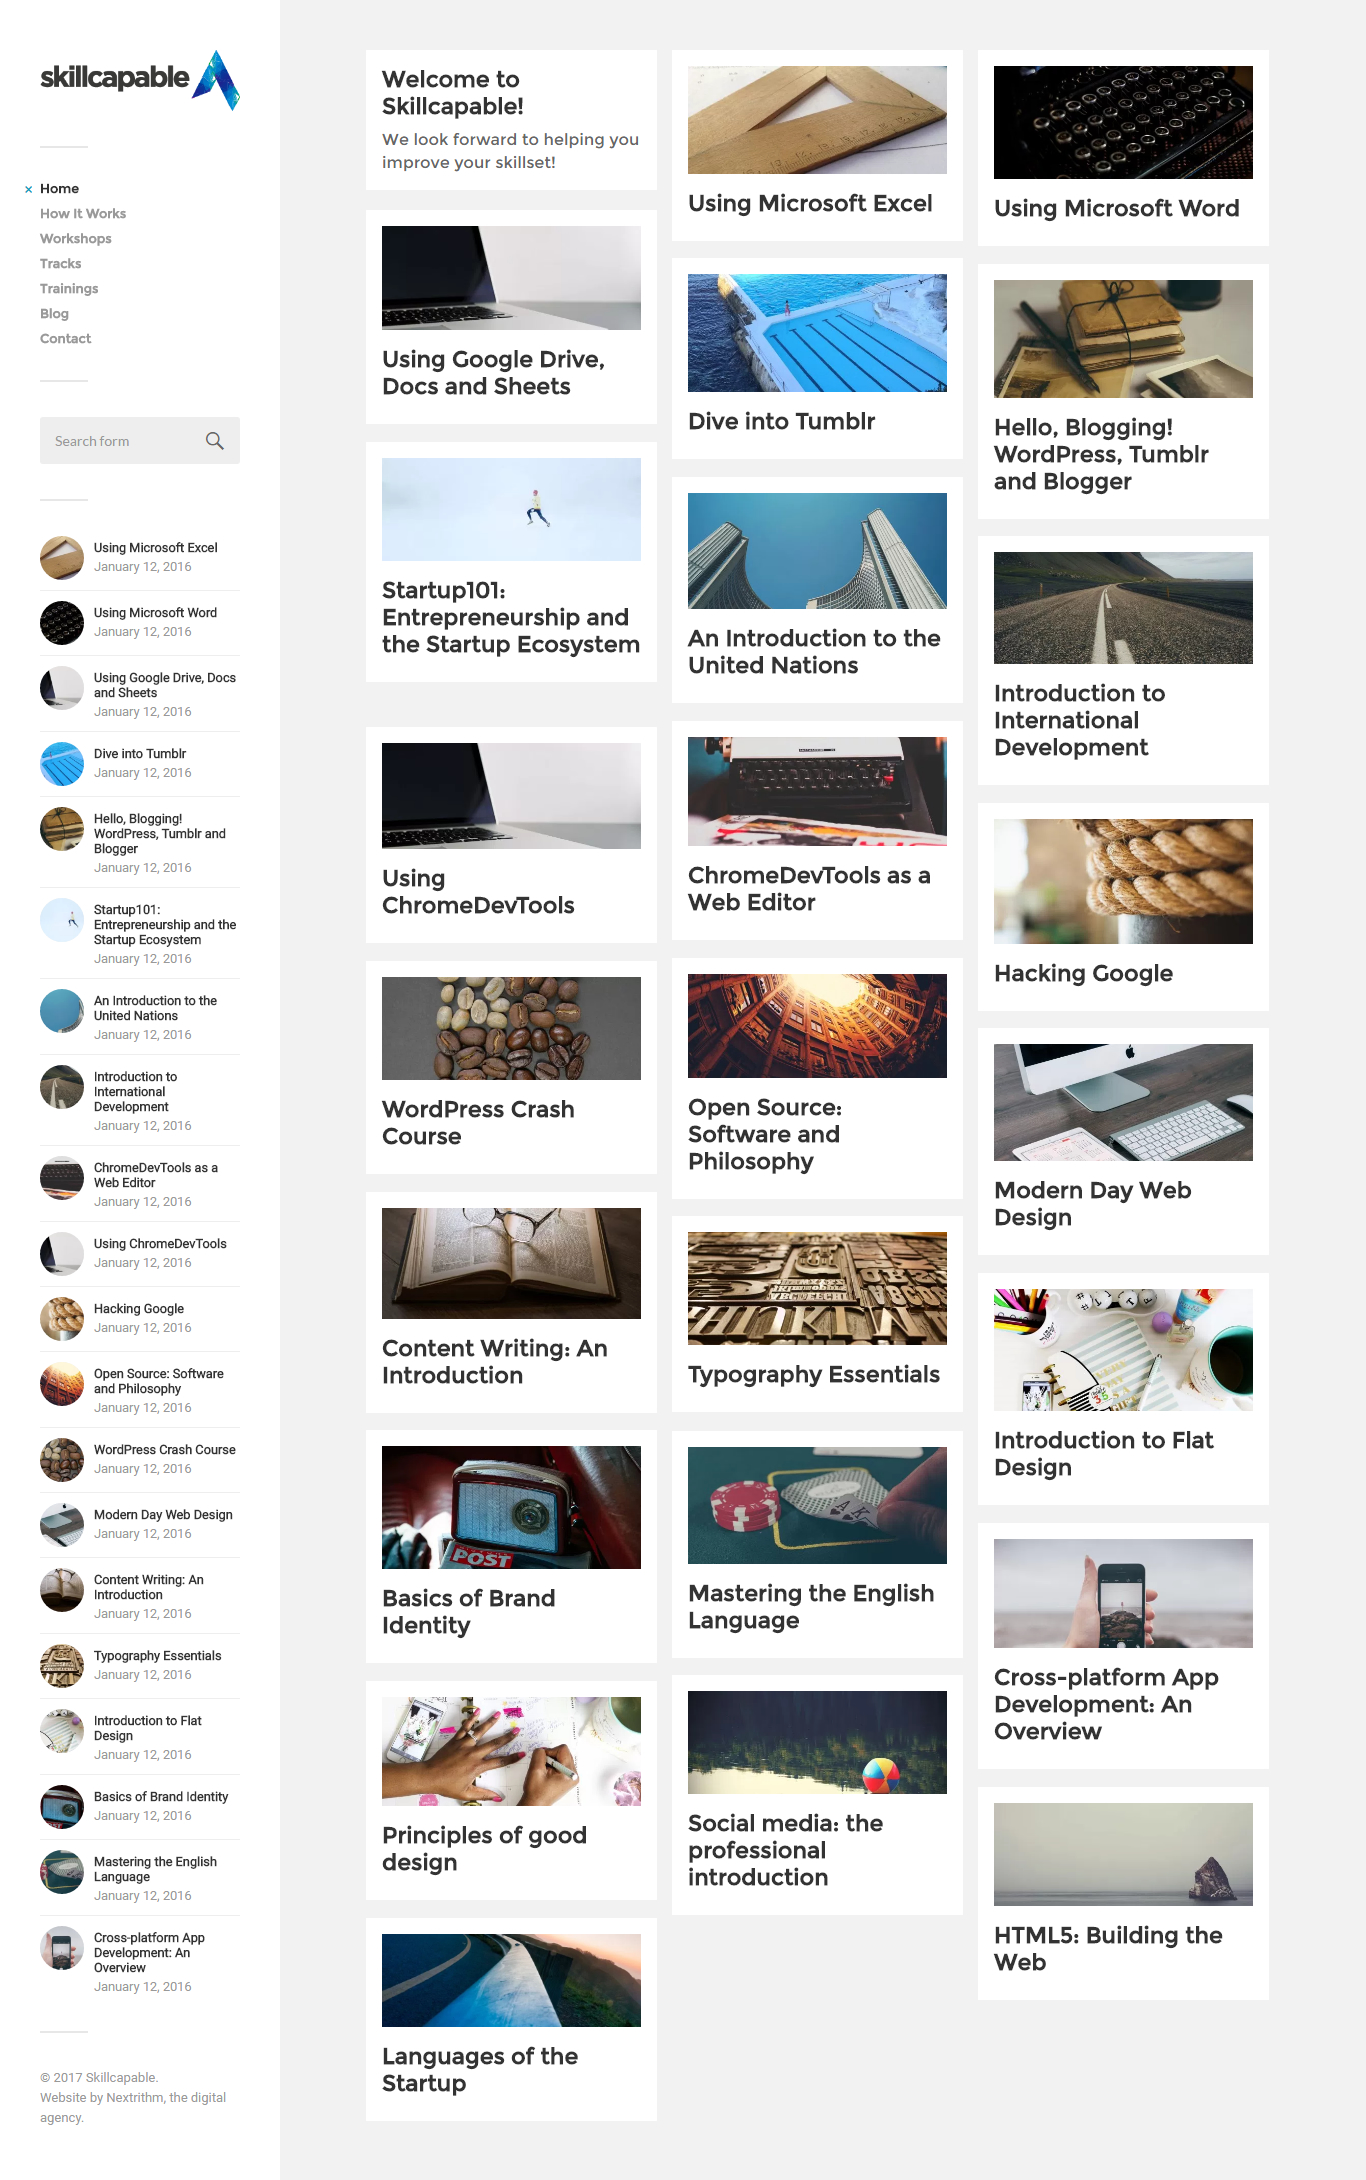Viewport: 1366px width, 2180px height.
Task: Open the Contact page from the menu
Action: (x=65, y=338)
